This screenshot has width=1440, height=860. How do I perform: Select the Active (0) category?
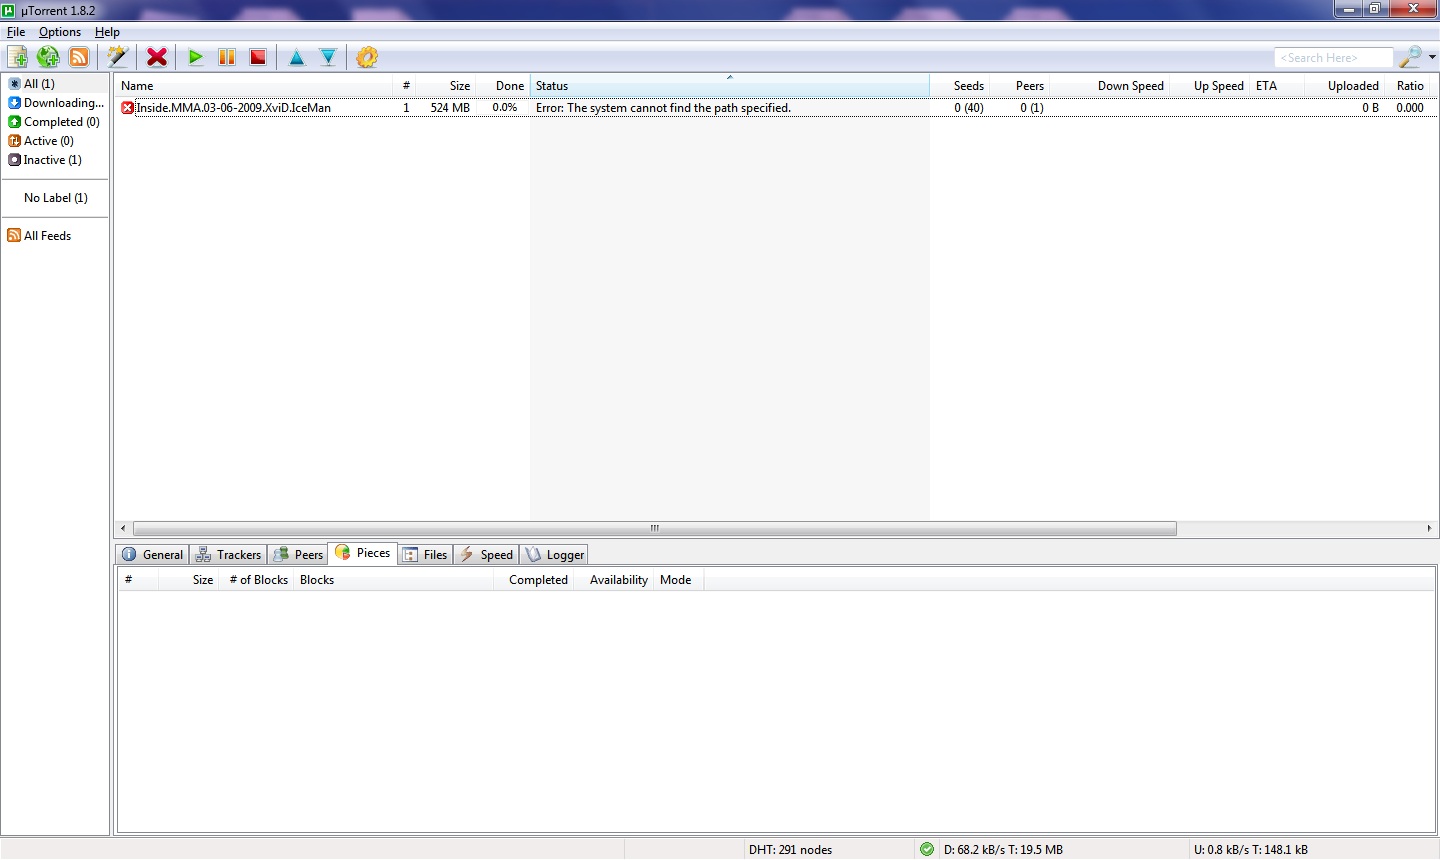56,141
